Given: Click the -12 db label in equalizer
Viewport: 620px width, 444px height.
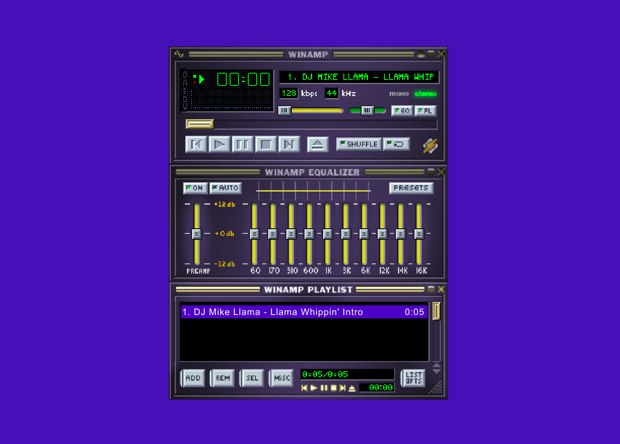Looking at the screenshot, I should (225, 264).
